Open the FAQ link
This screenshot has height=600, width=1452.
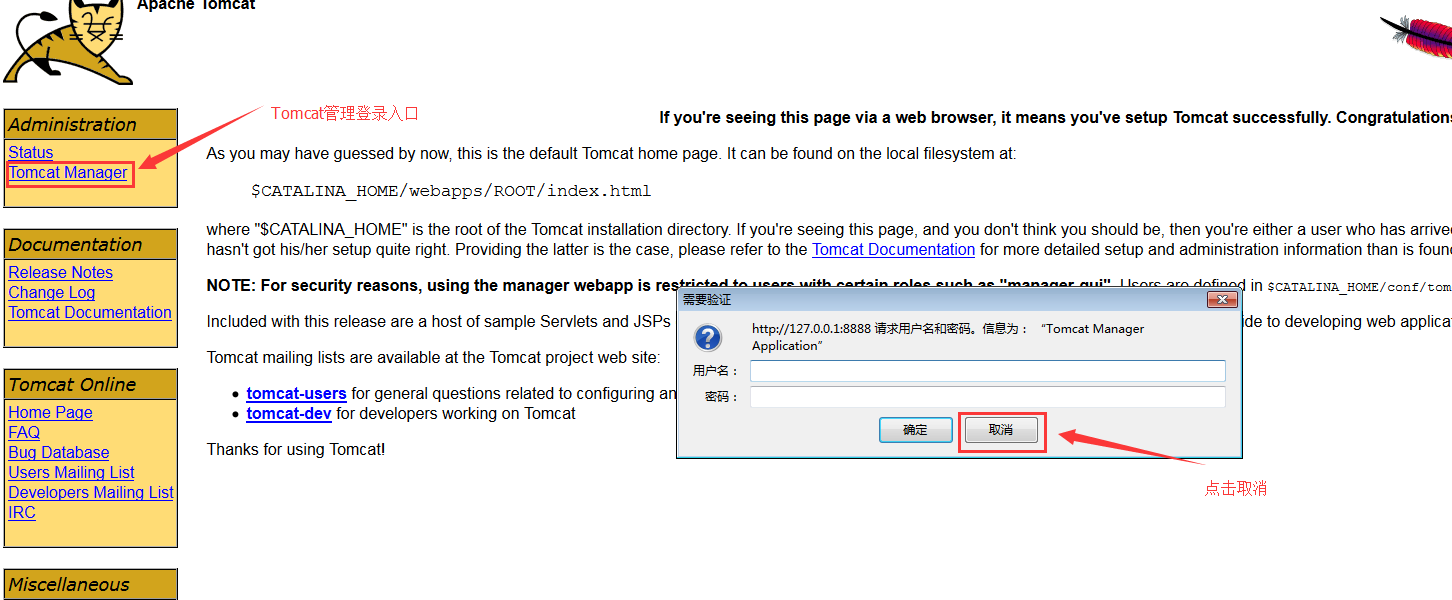pyautogui.click(x=24, y=433)
